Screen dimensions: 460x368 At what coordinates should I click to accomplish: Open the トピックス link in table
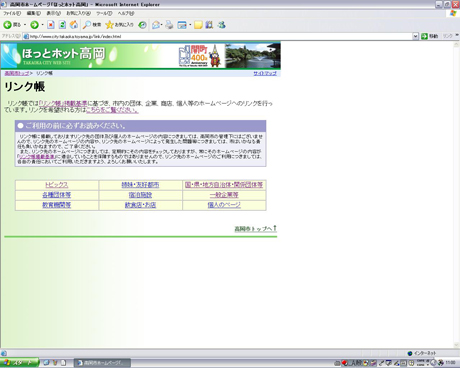click(x=57, y=185)
